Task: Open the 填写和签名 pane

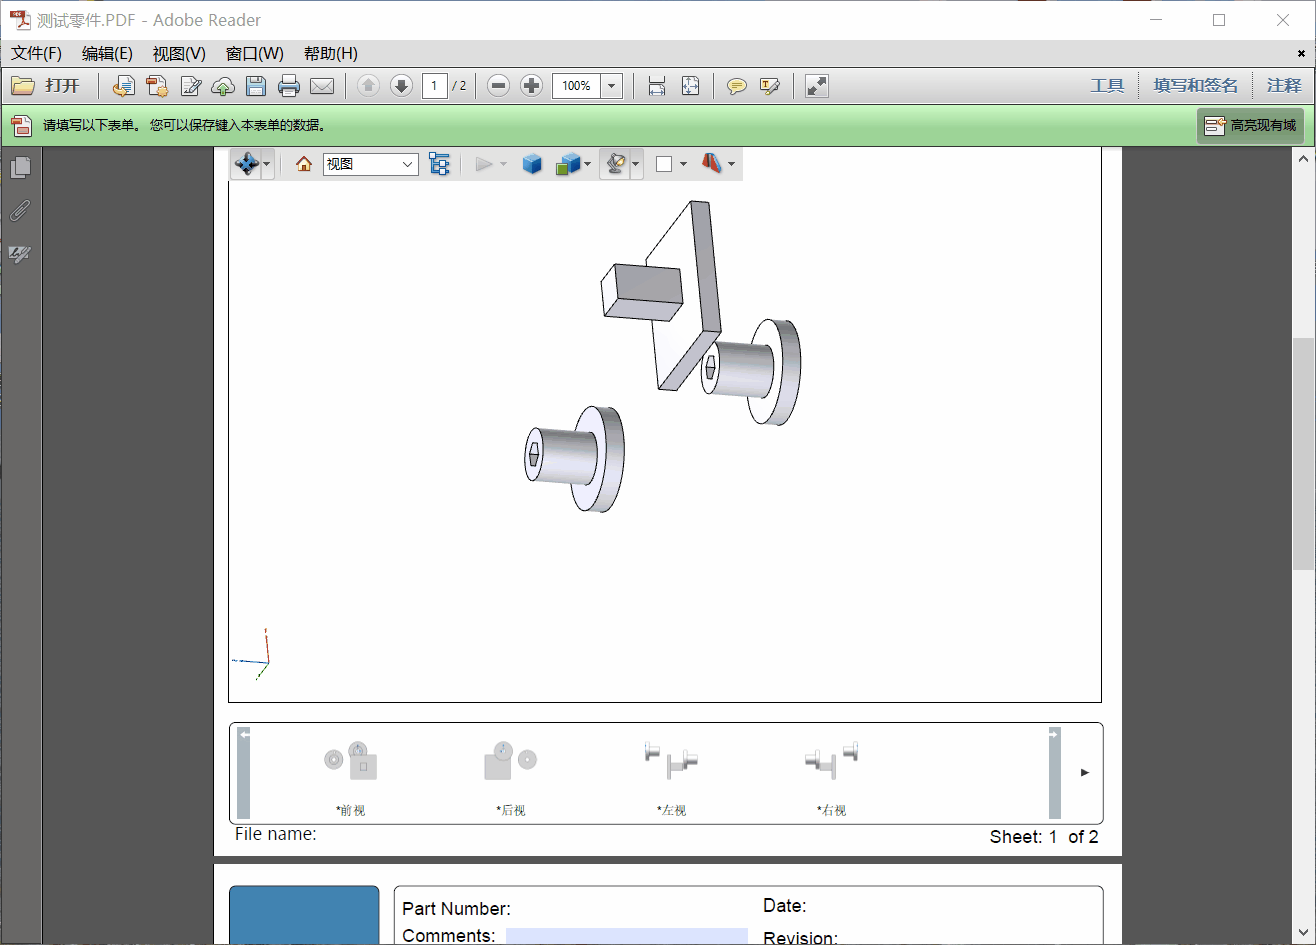Action: 1195,86
